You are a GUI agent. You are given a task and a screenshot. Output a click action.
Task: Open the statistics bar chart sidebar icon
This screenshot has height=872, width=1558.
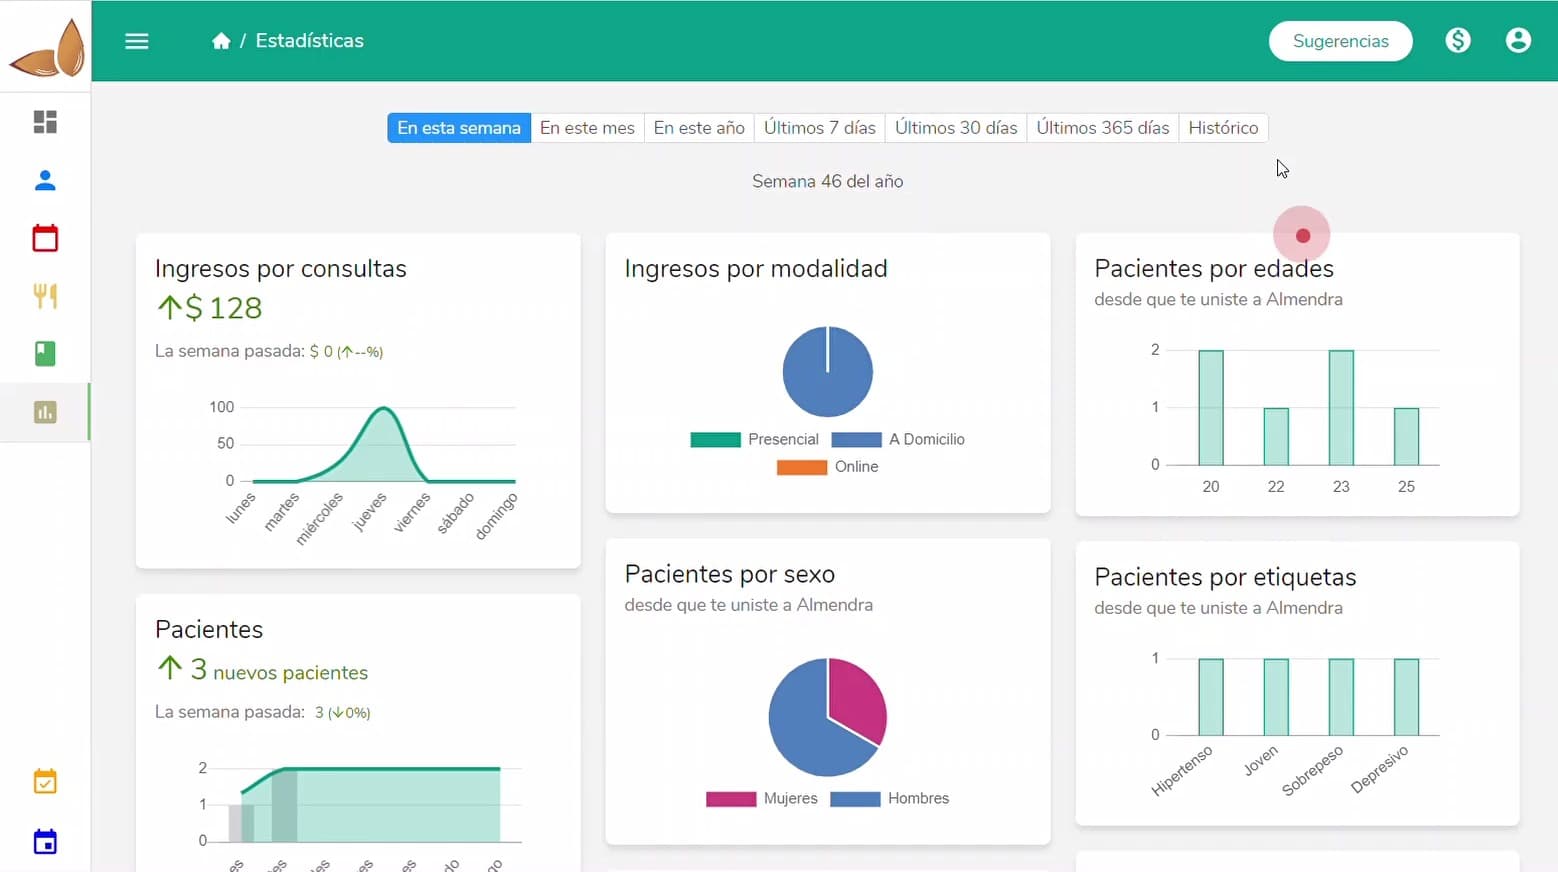coord(45,412)
